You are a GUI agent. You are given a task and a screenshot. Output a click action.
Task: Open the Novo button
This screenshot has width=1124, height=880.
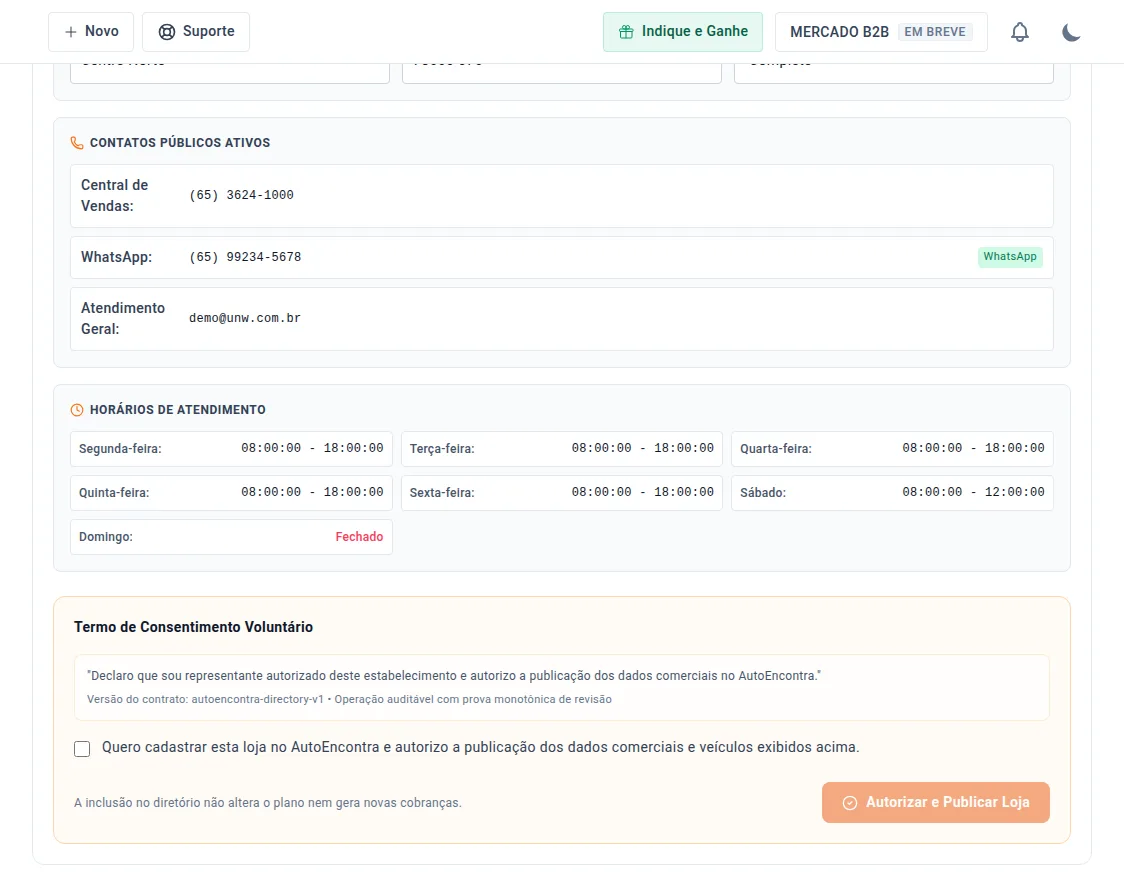91,32
